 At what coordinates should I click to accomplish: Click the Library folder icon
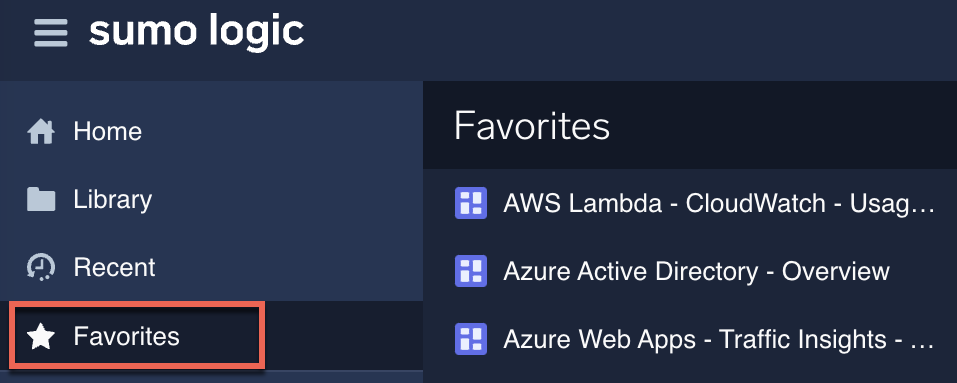(x=41, y=199)
